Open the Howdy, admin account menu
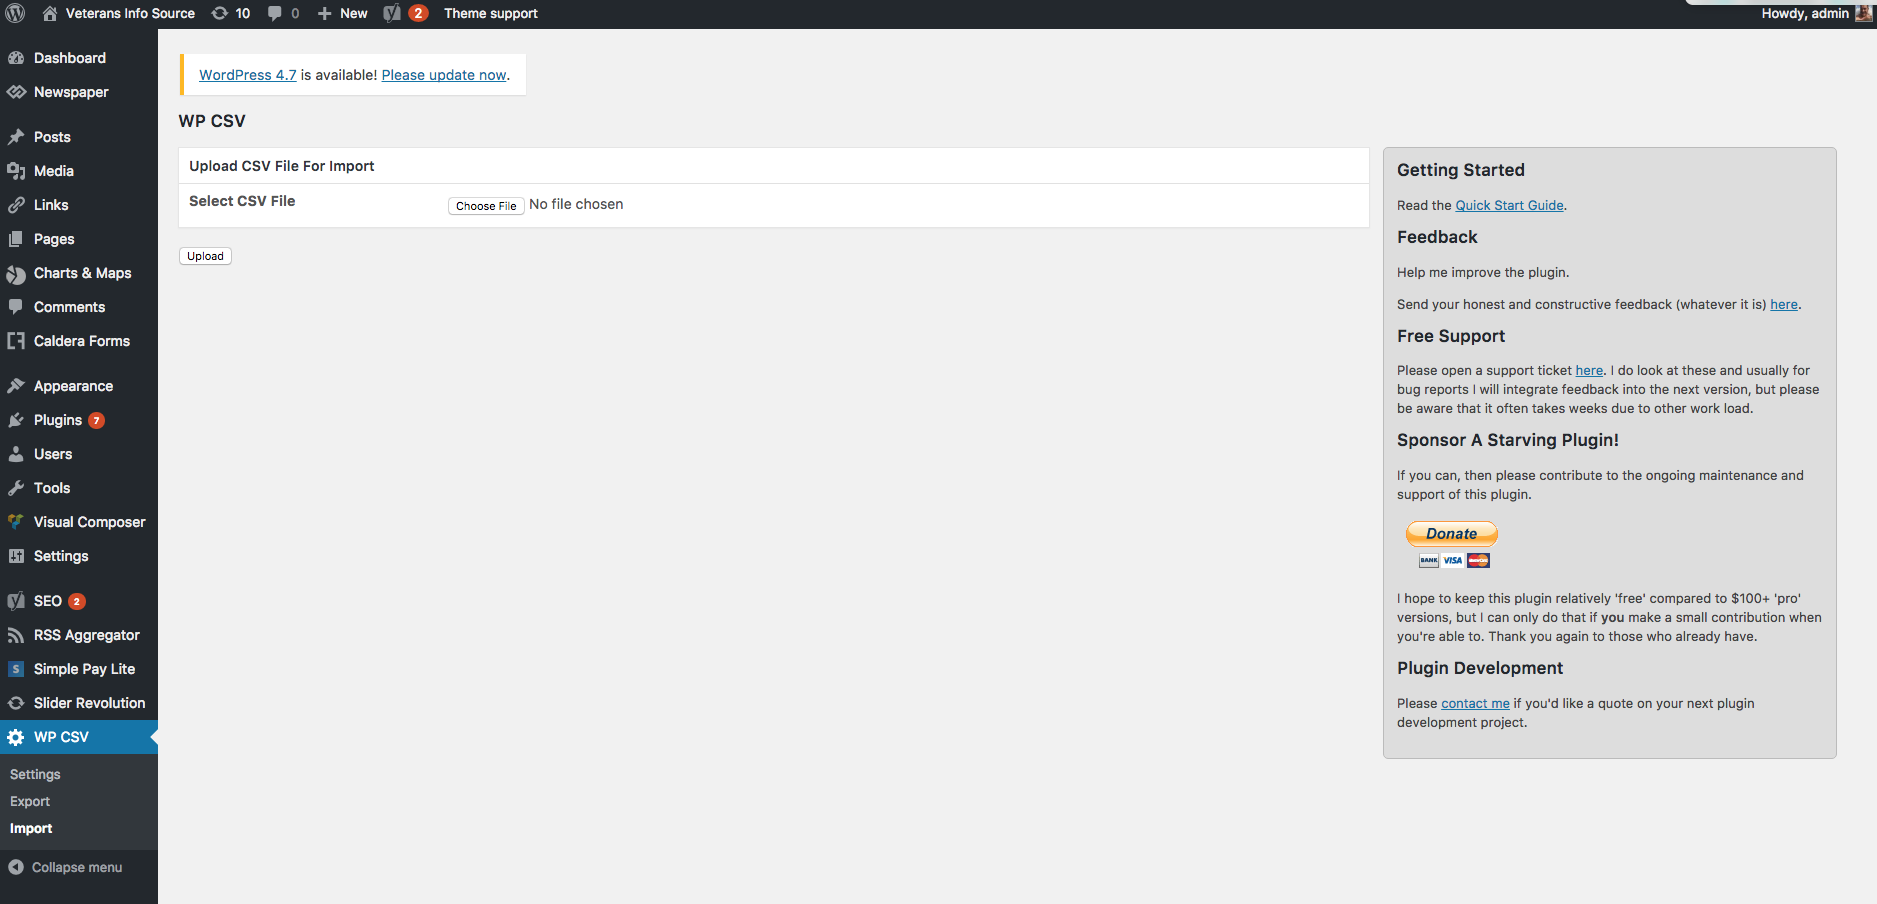The height and width of the screenshot is (904, 1877). 1816,13
